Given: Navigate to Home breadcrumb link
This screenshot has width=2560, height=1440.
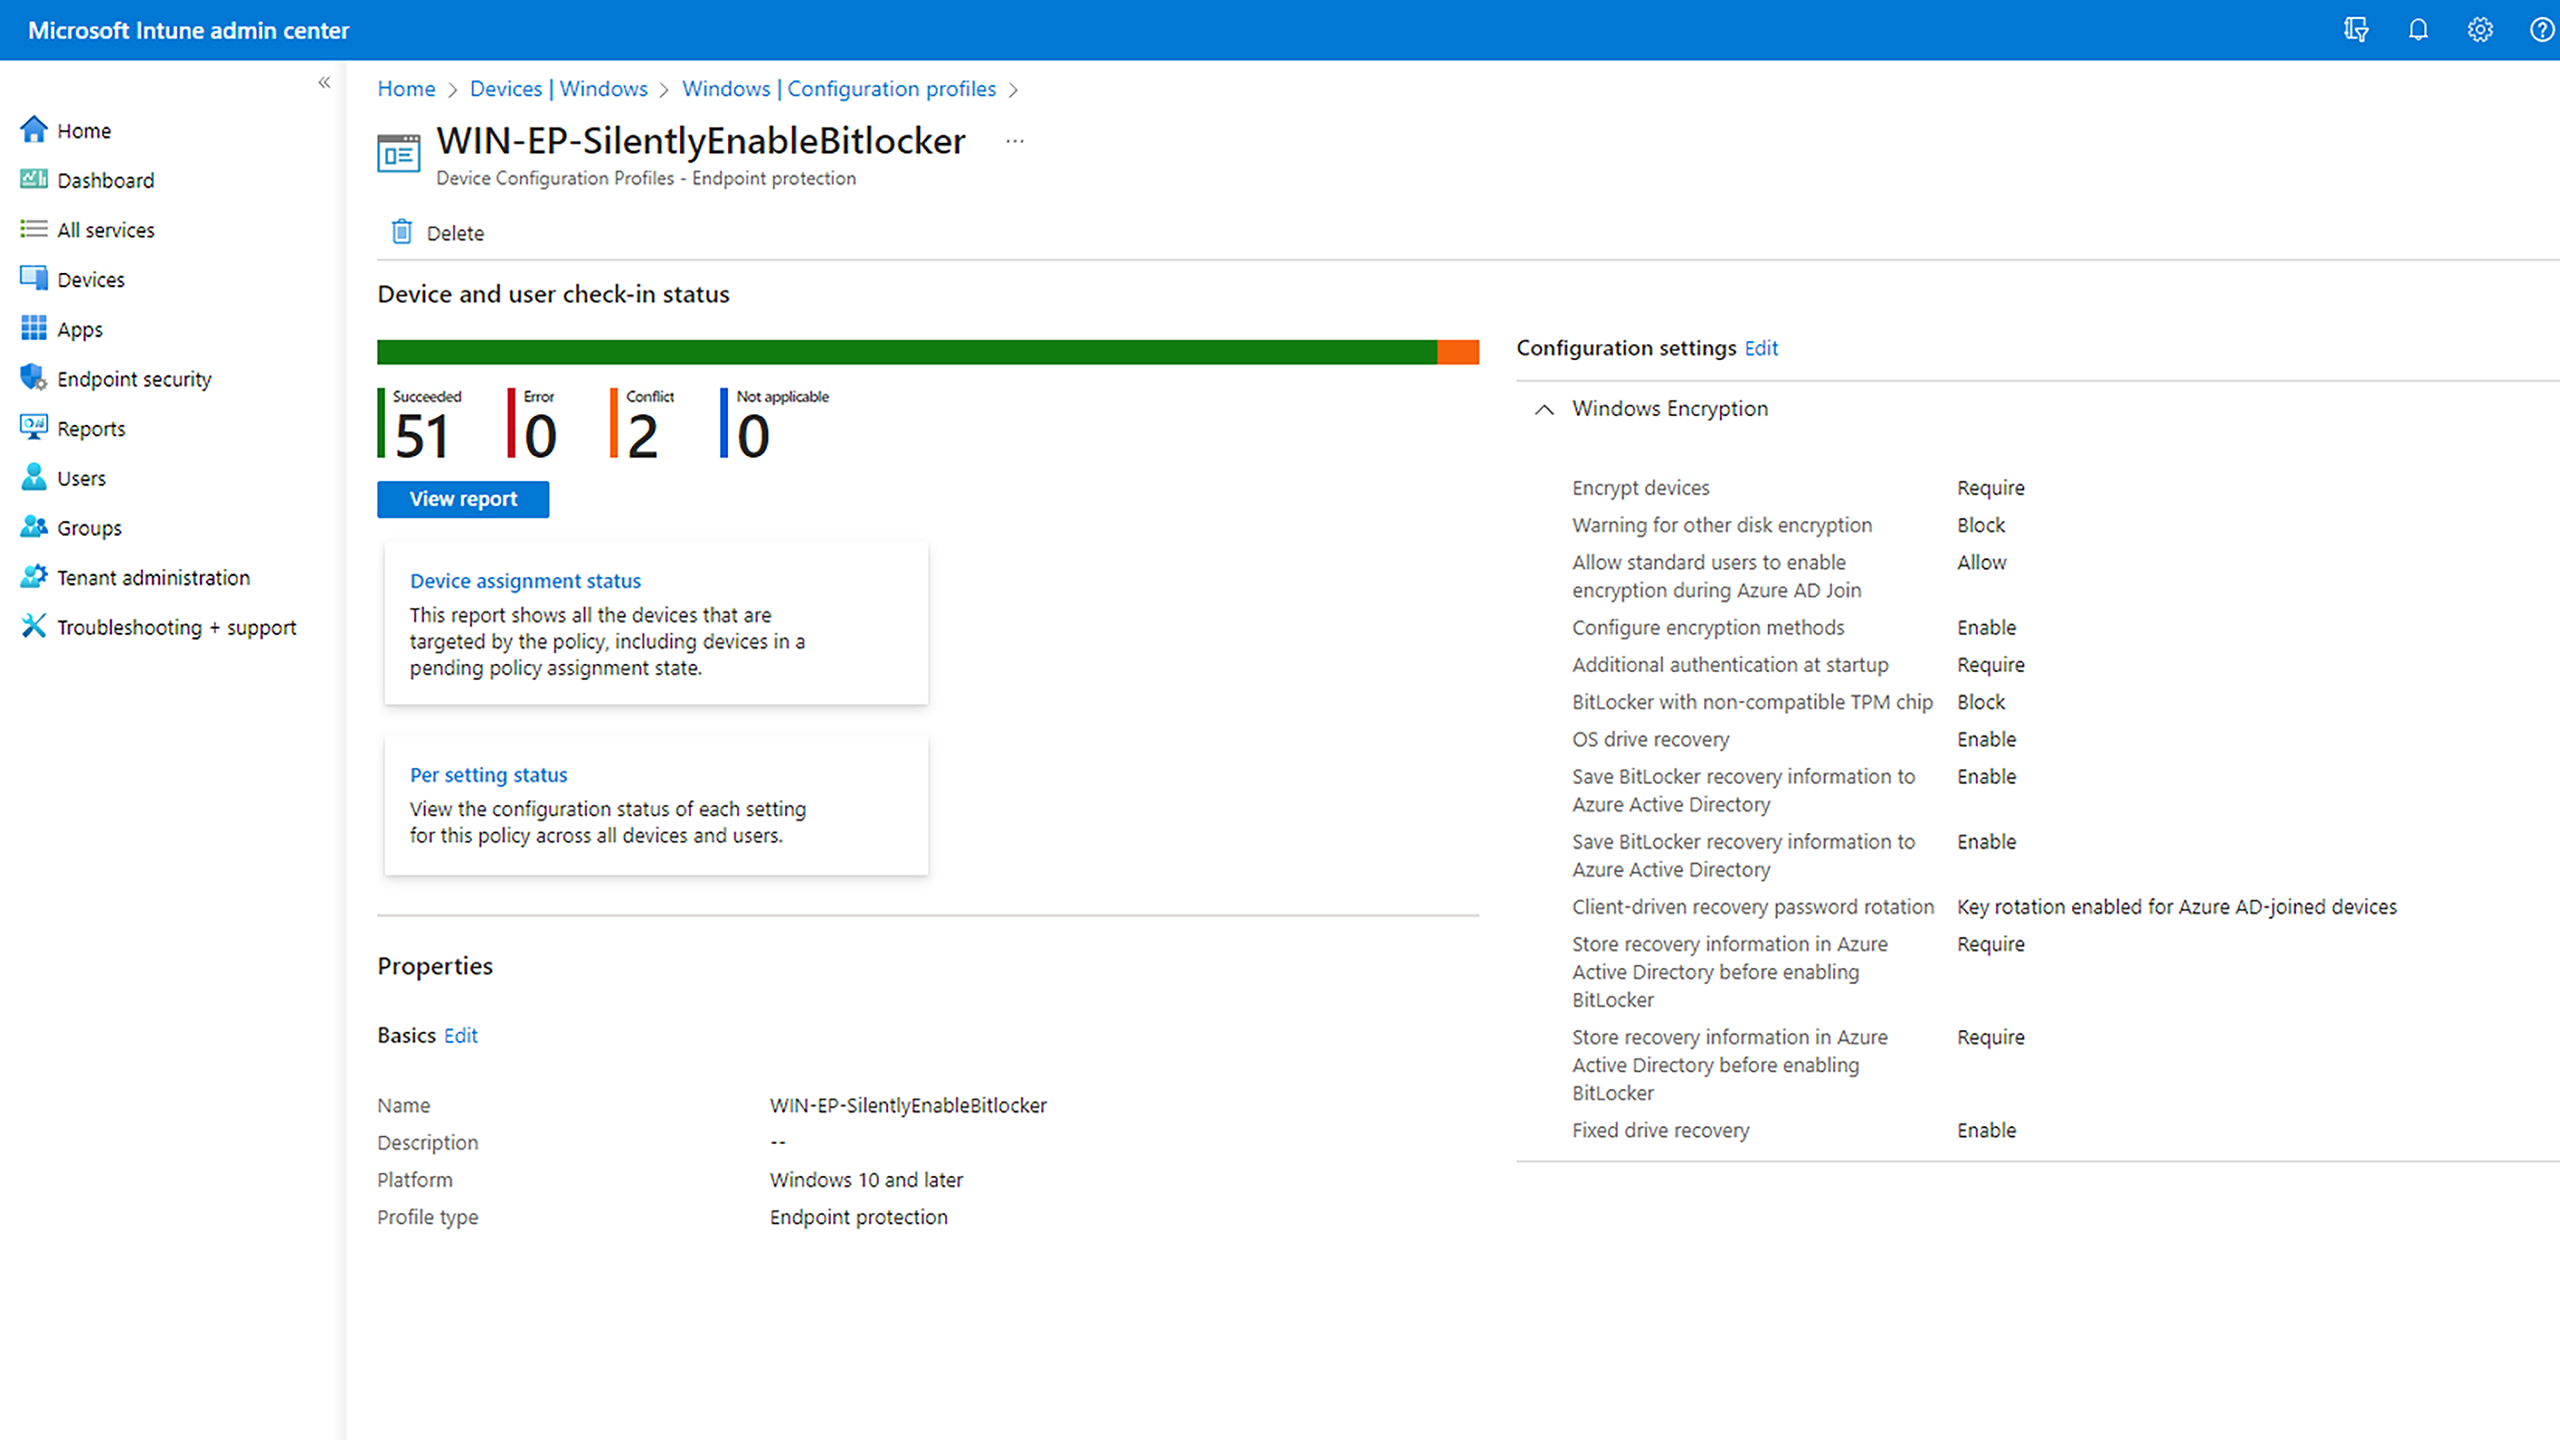Looking at the screenshot, I should coord(406,89).
